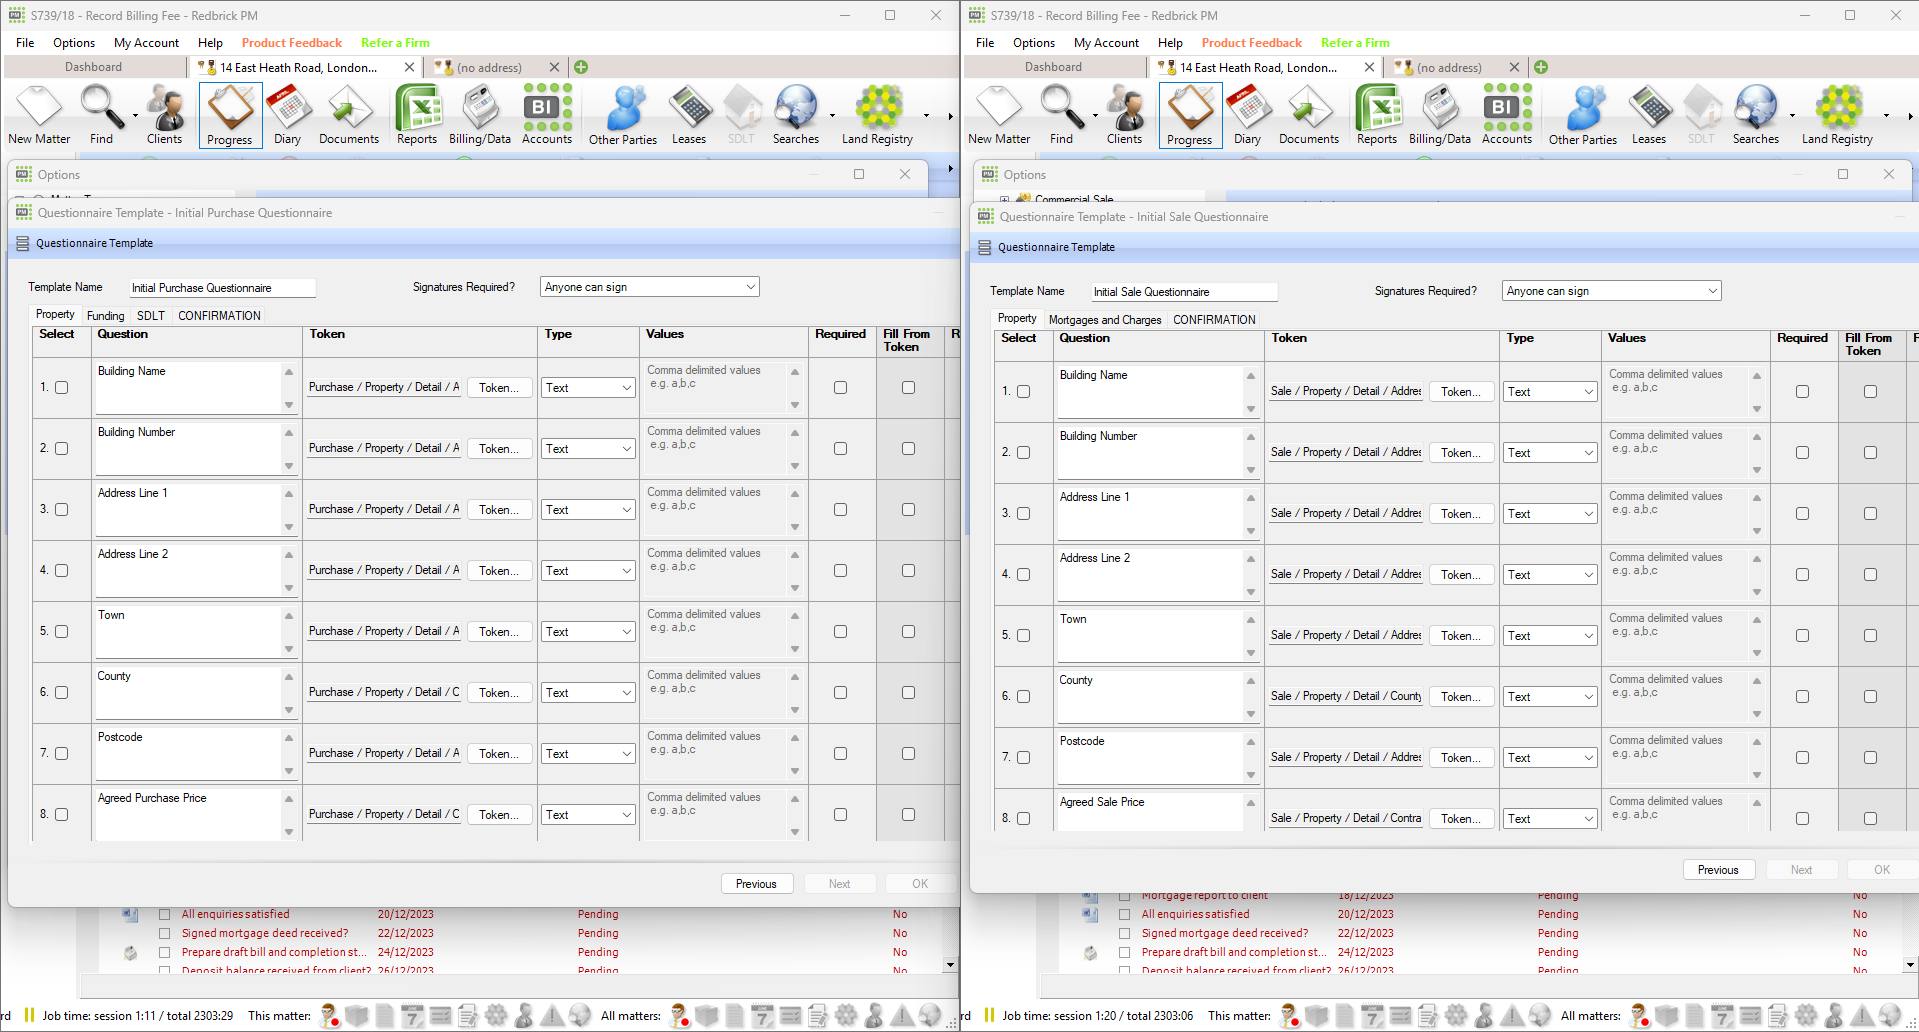1919x1032 pixels.
Task: Click Template Name field containing Initial Sale Questionnaire
Action: [1183, 292]
